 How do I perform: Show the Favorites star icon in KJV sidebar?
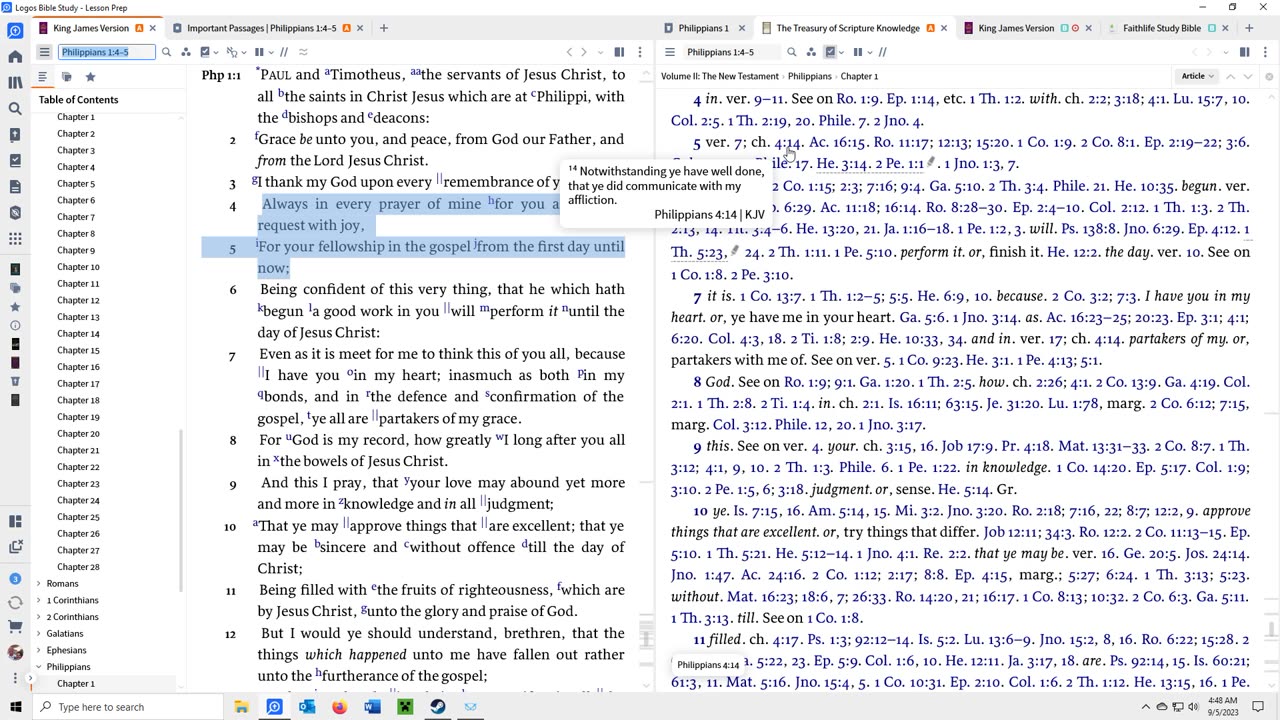pos(90,77)
